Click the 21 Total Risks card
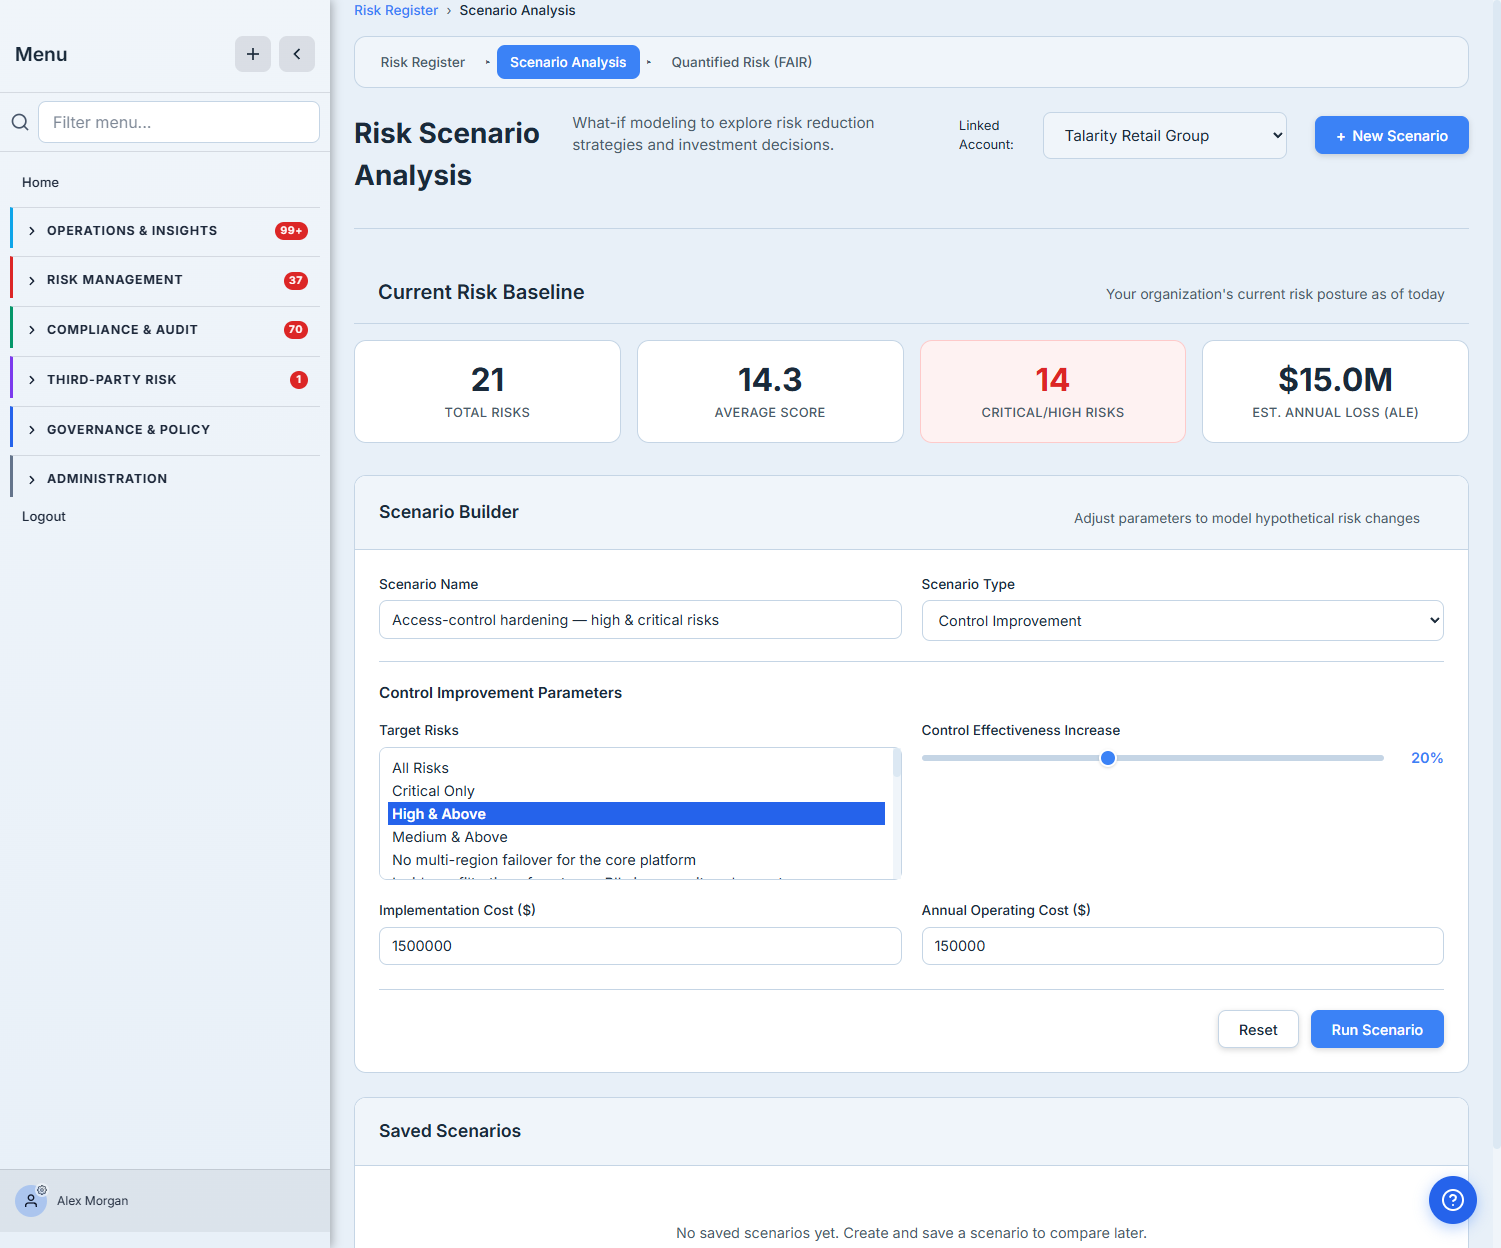Screen dimensions: 1501x1248 pyautogui.click(x=487, y=391)
